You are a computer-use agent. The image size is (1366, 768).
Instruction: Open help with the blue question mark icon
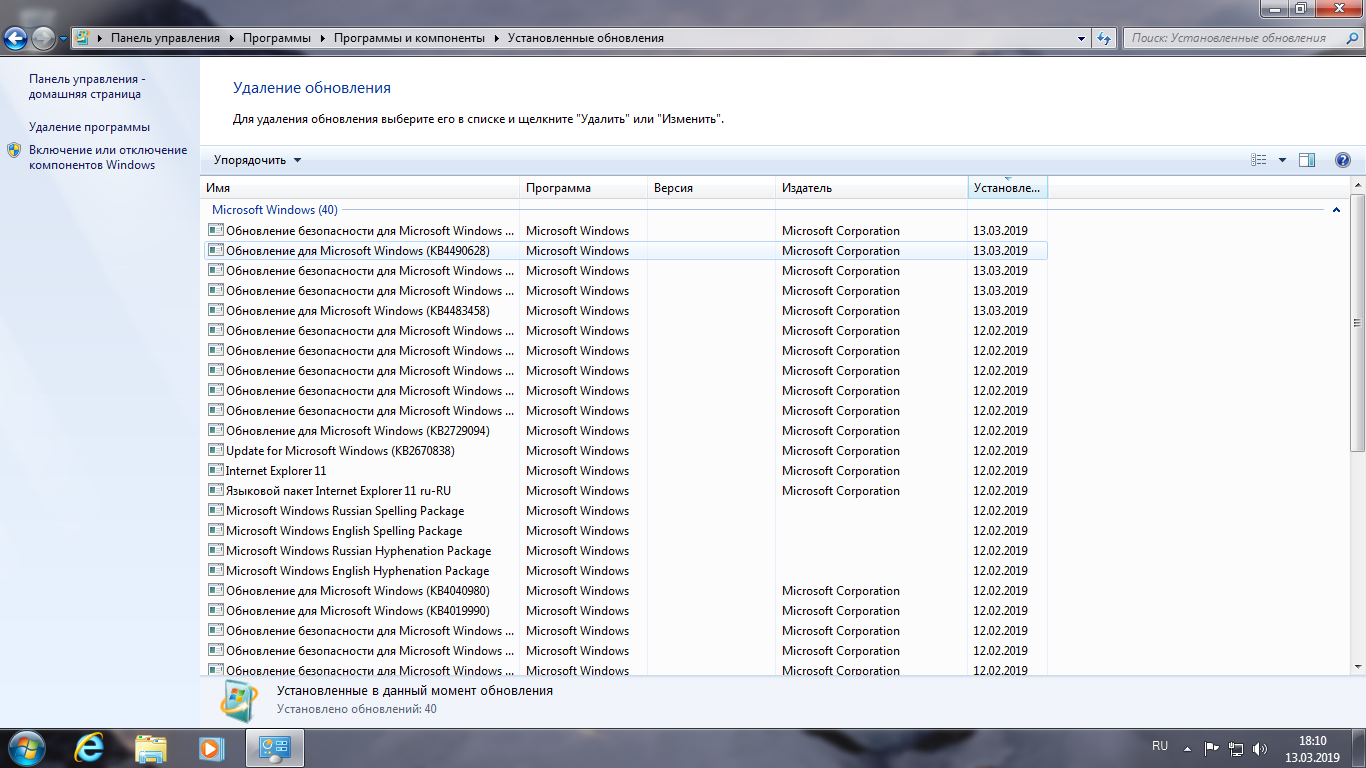[x=1343, y=160]
